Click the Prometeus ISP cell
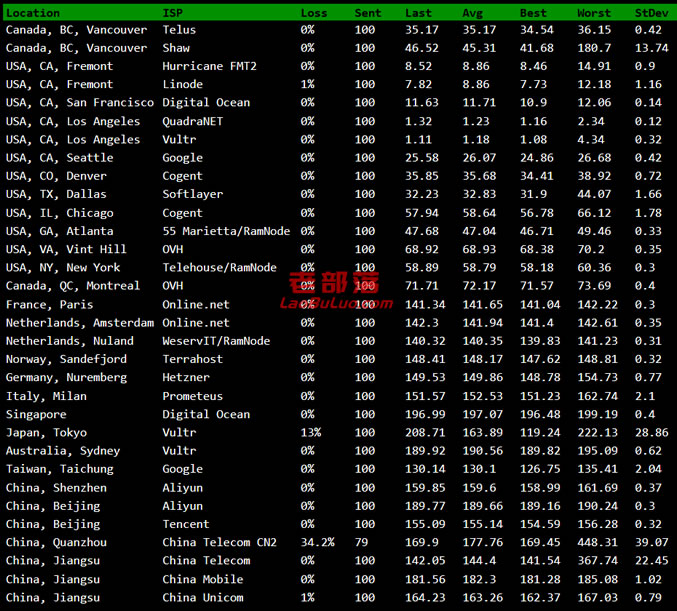Image resolution: width=677 pixels, height=611 pixels. tap(193, 396)
